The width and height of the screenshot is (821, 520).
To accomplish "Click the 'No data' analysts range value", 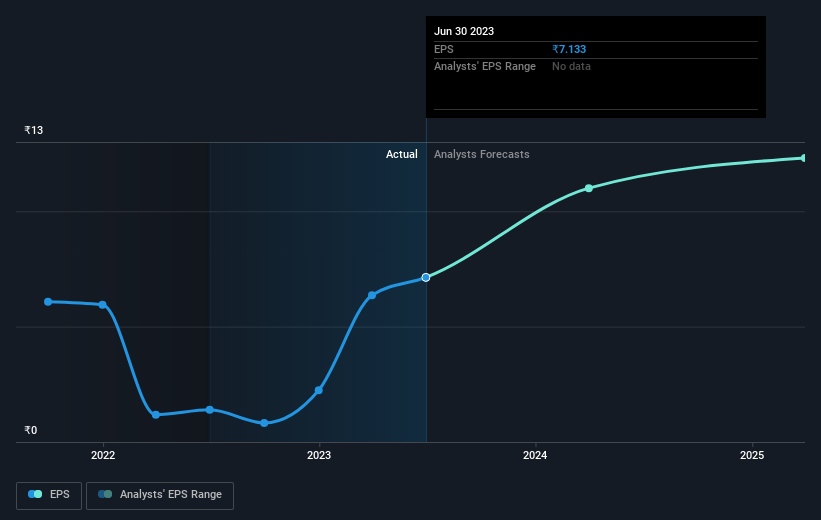I will click(571, 67).
